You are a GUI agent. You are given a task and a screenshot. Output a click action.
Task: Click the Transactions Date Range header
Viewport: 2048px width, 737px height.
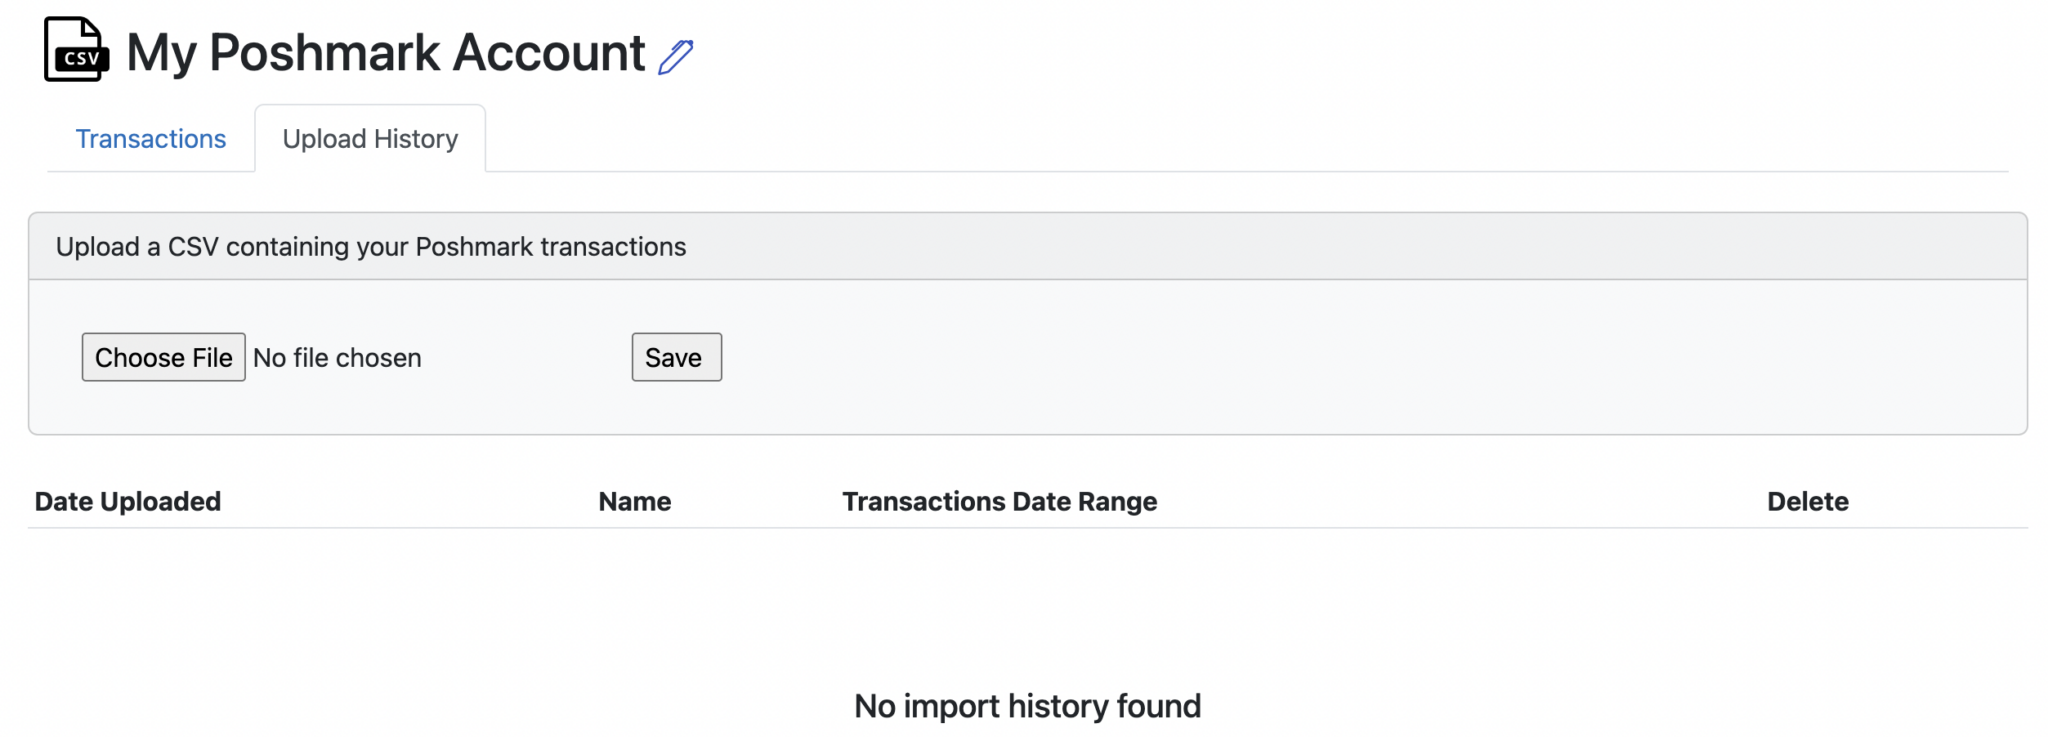[x=998, y=501]
